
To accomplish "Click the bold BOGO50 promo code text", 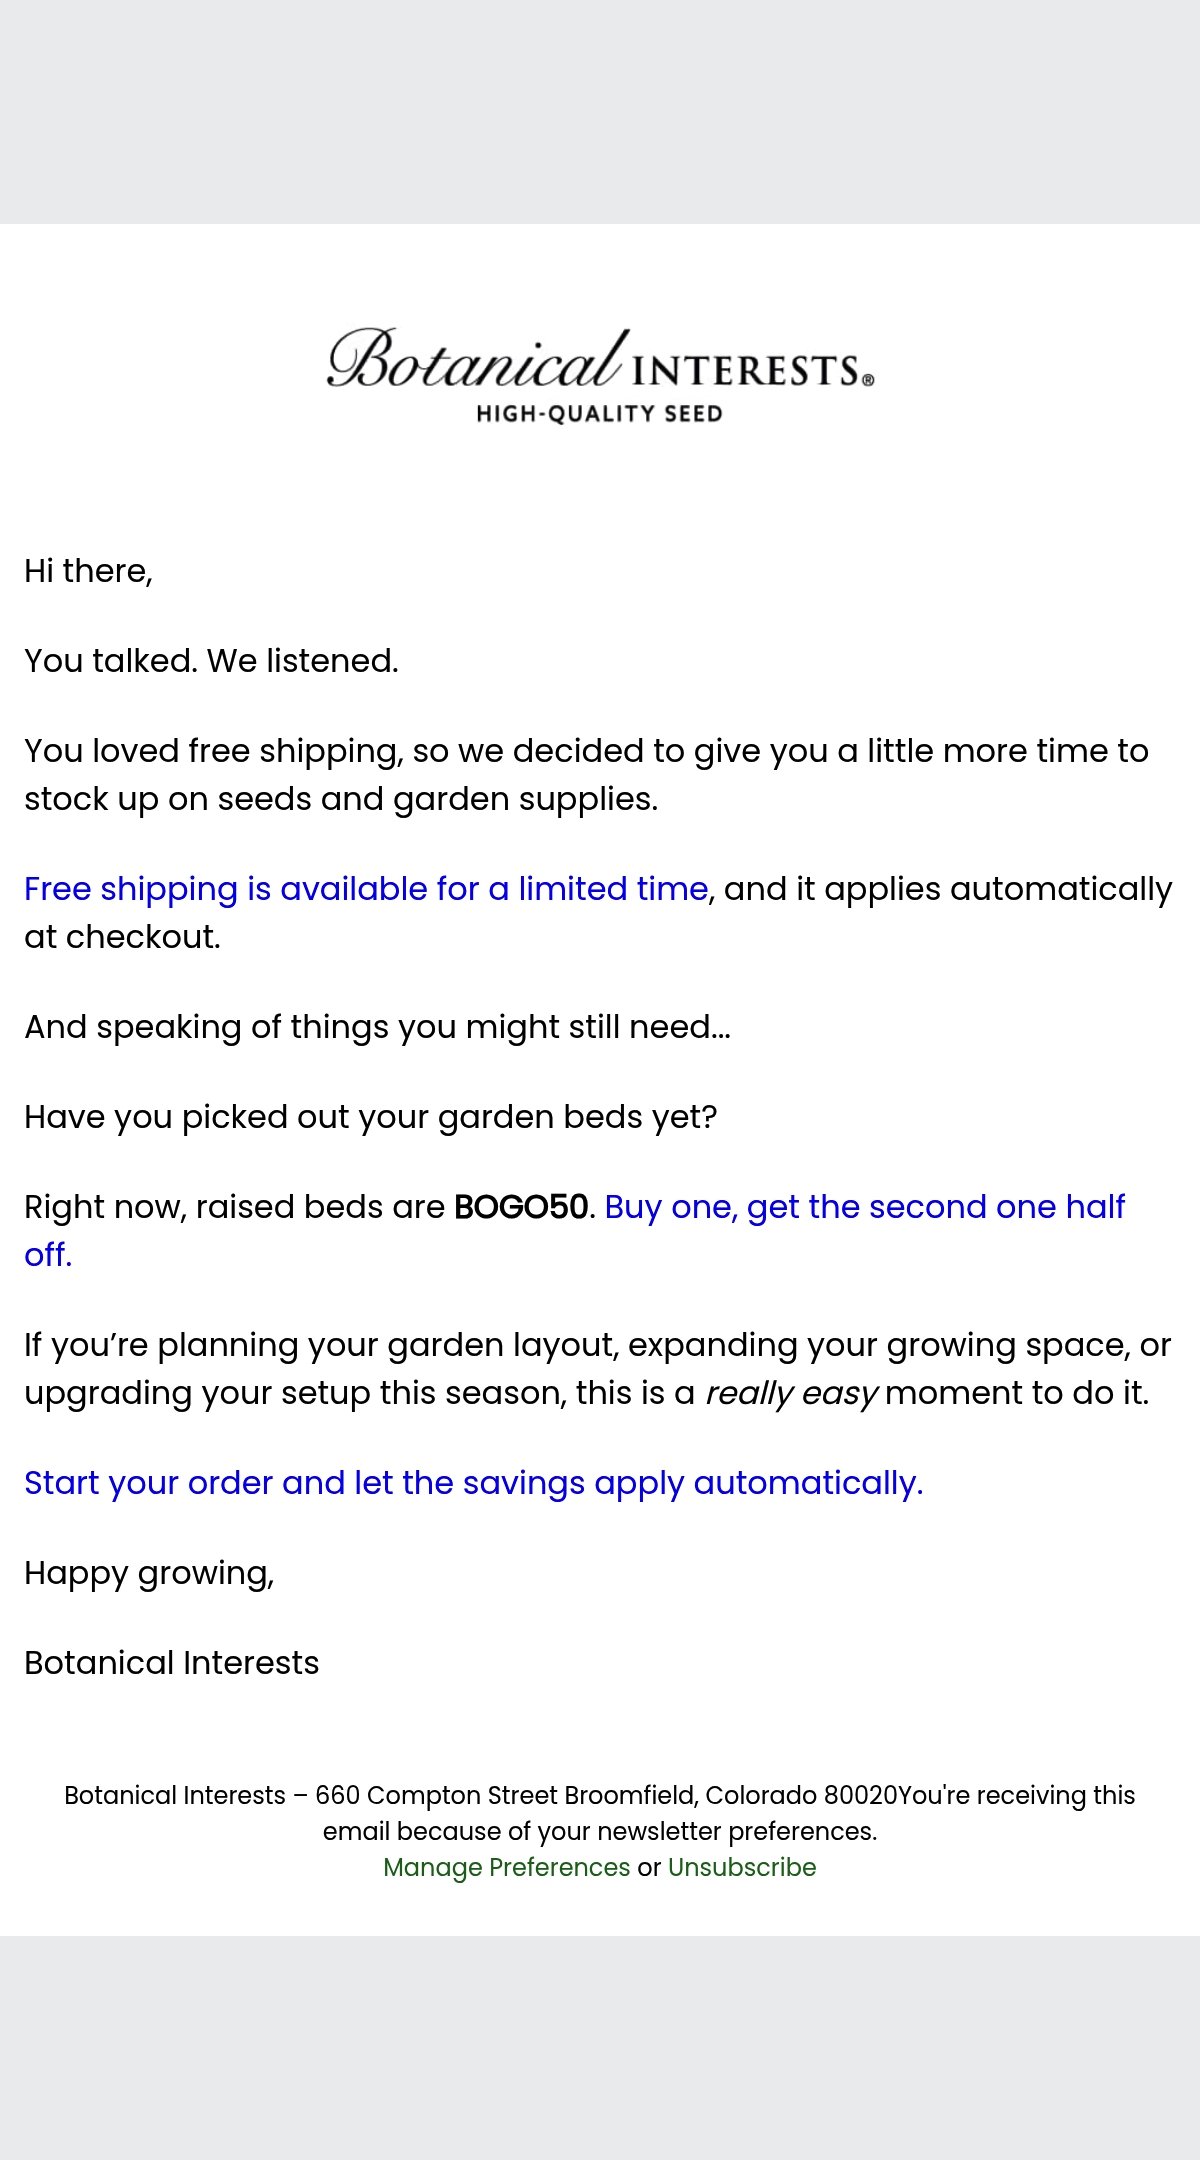I will [x=520, y=1207].
